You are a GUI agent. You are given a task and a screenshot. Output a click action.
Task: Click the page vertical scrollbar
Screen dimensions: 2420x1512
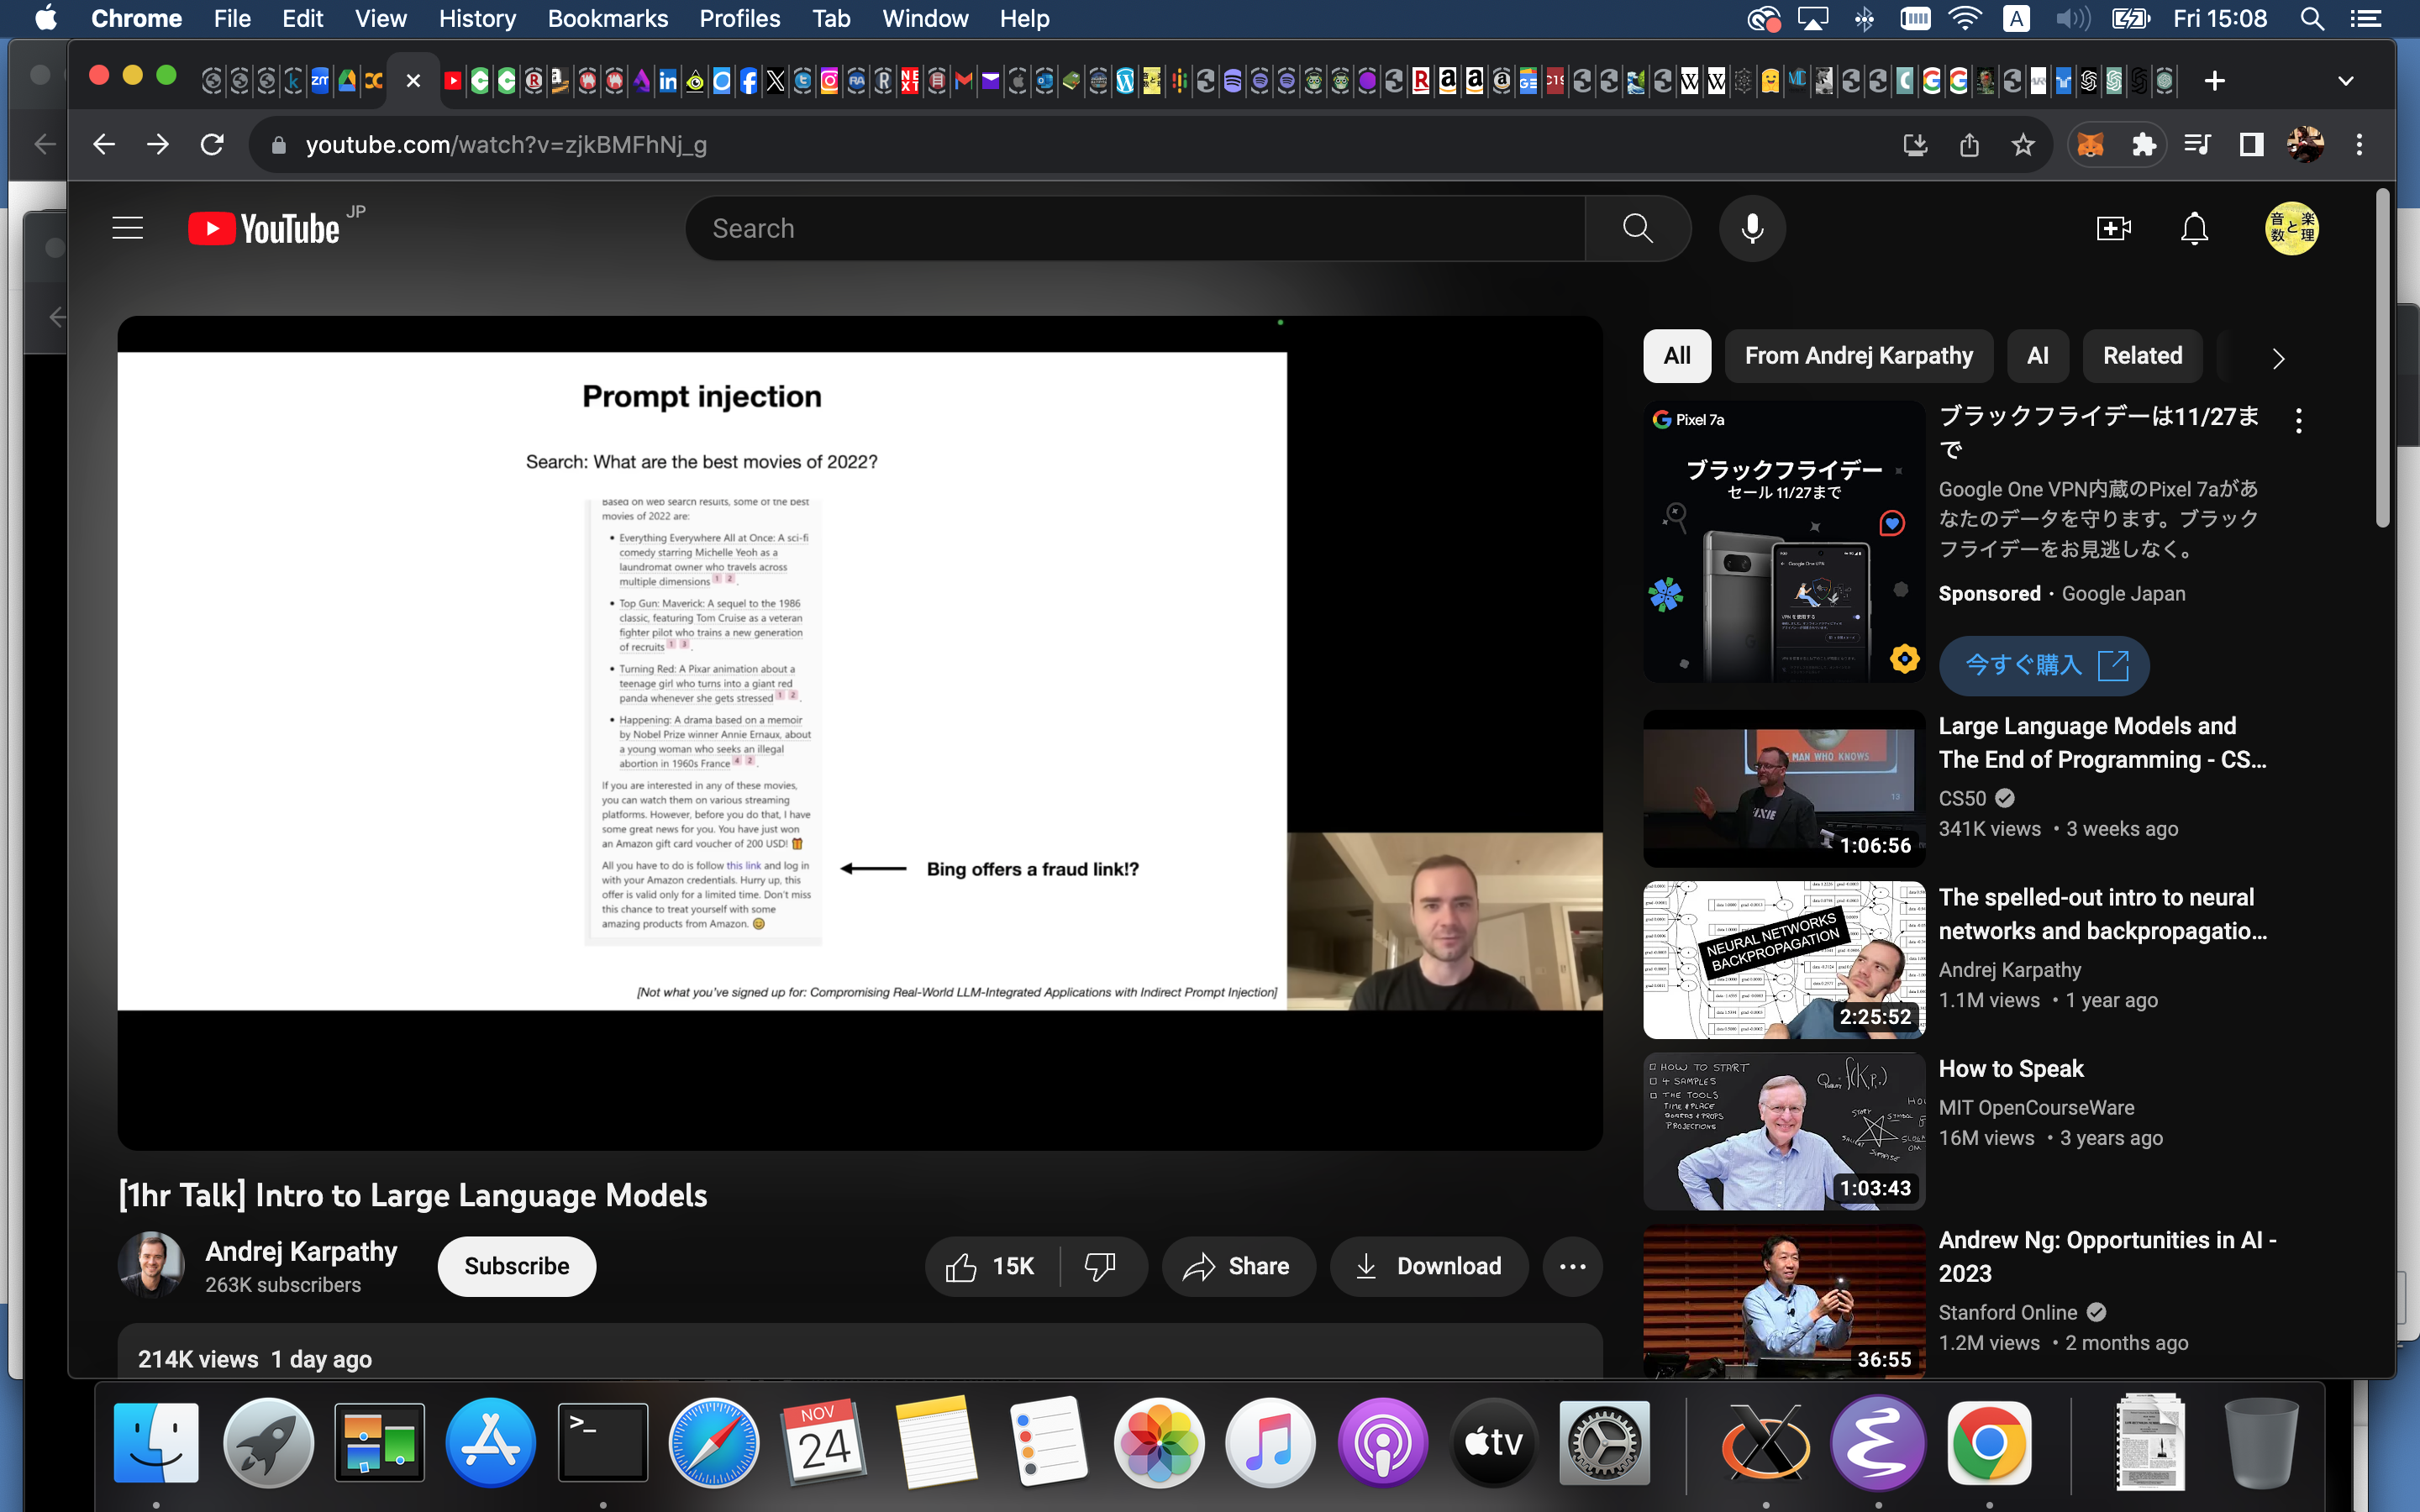coord(2383,358)
